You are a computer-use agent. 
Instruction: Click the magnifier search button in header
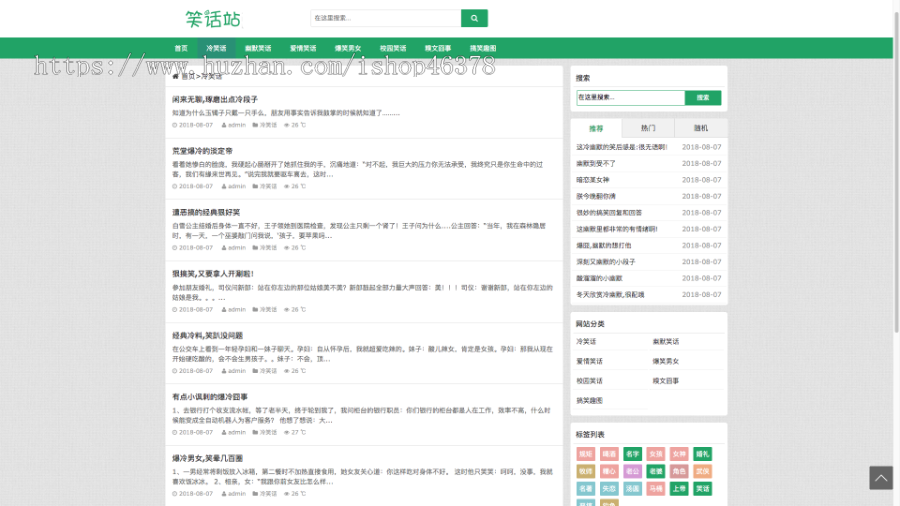pyautogui.click(x=474, y=18)
